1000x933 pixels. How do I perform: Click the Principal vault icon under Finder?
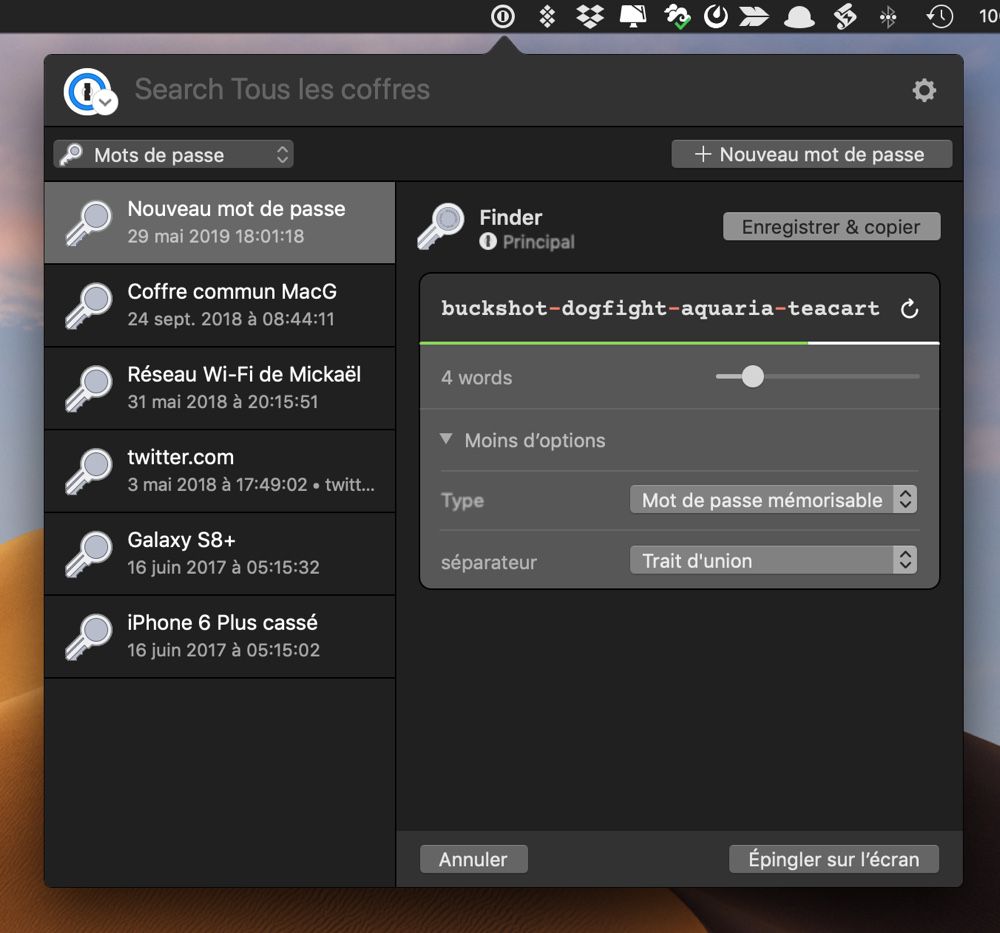488,242
